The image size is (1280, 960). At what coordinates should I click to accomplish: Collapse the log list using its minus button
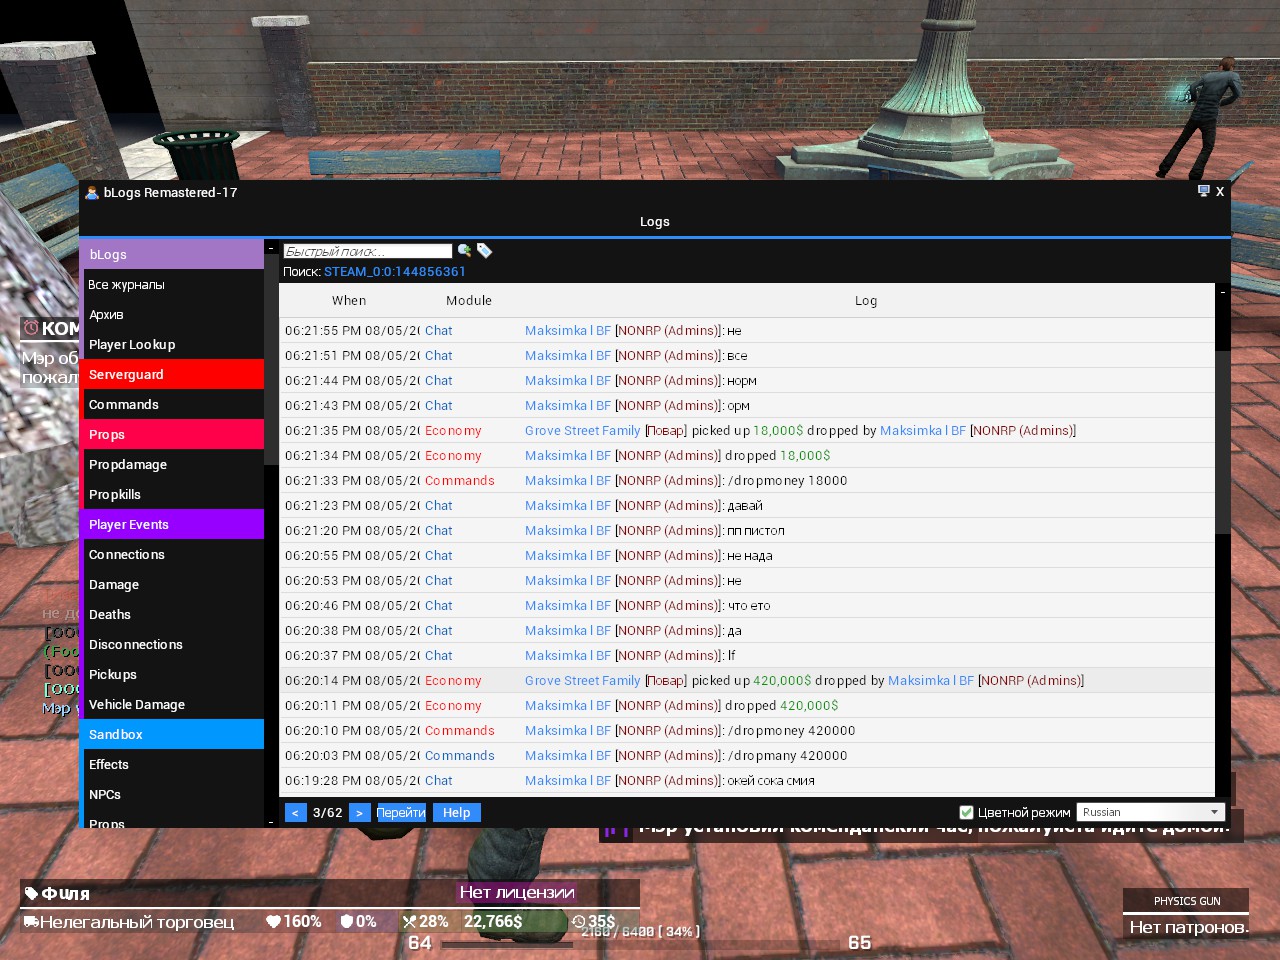1221,291
